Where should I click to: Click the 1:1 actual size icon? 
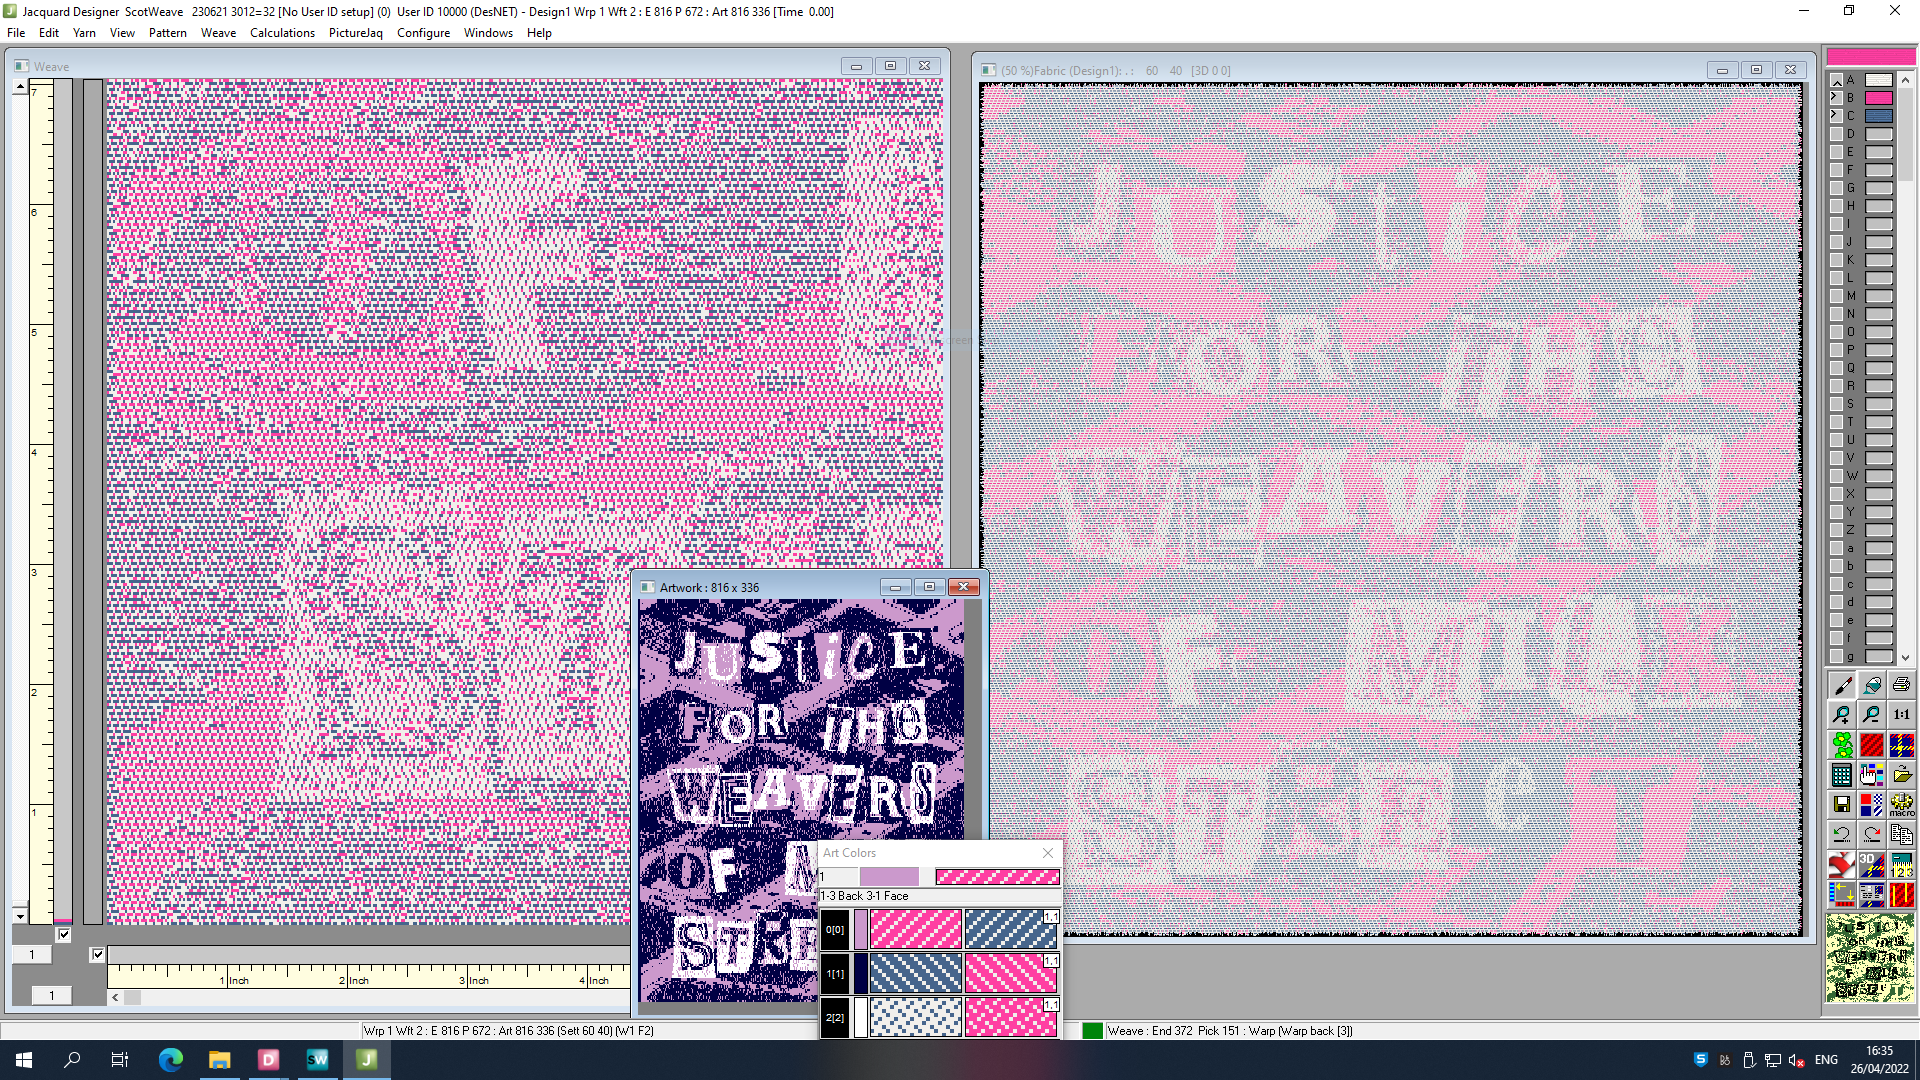tap(1901, 715)
